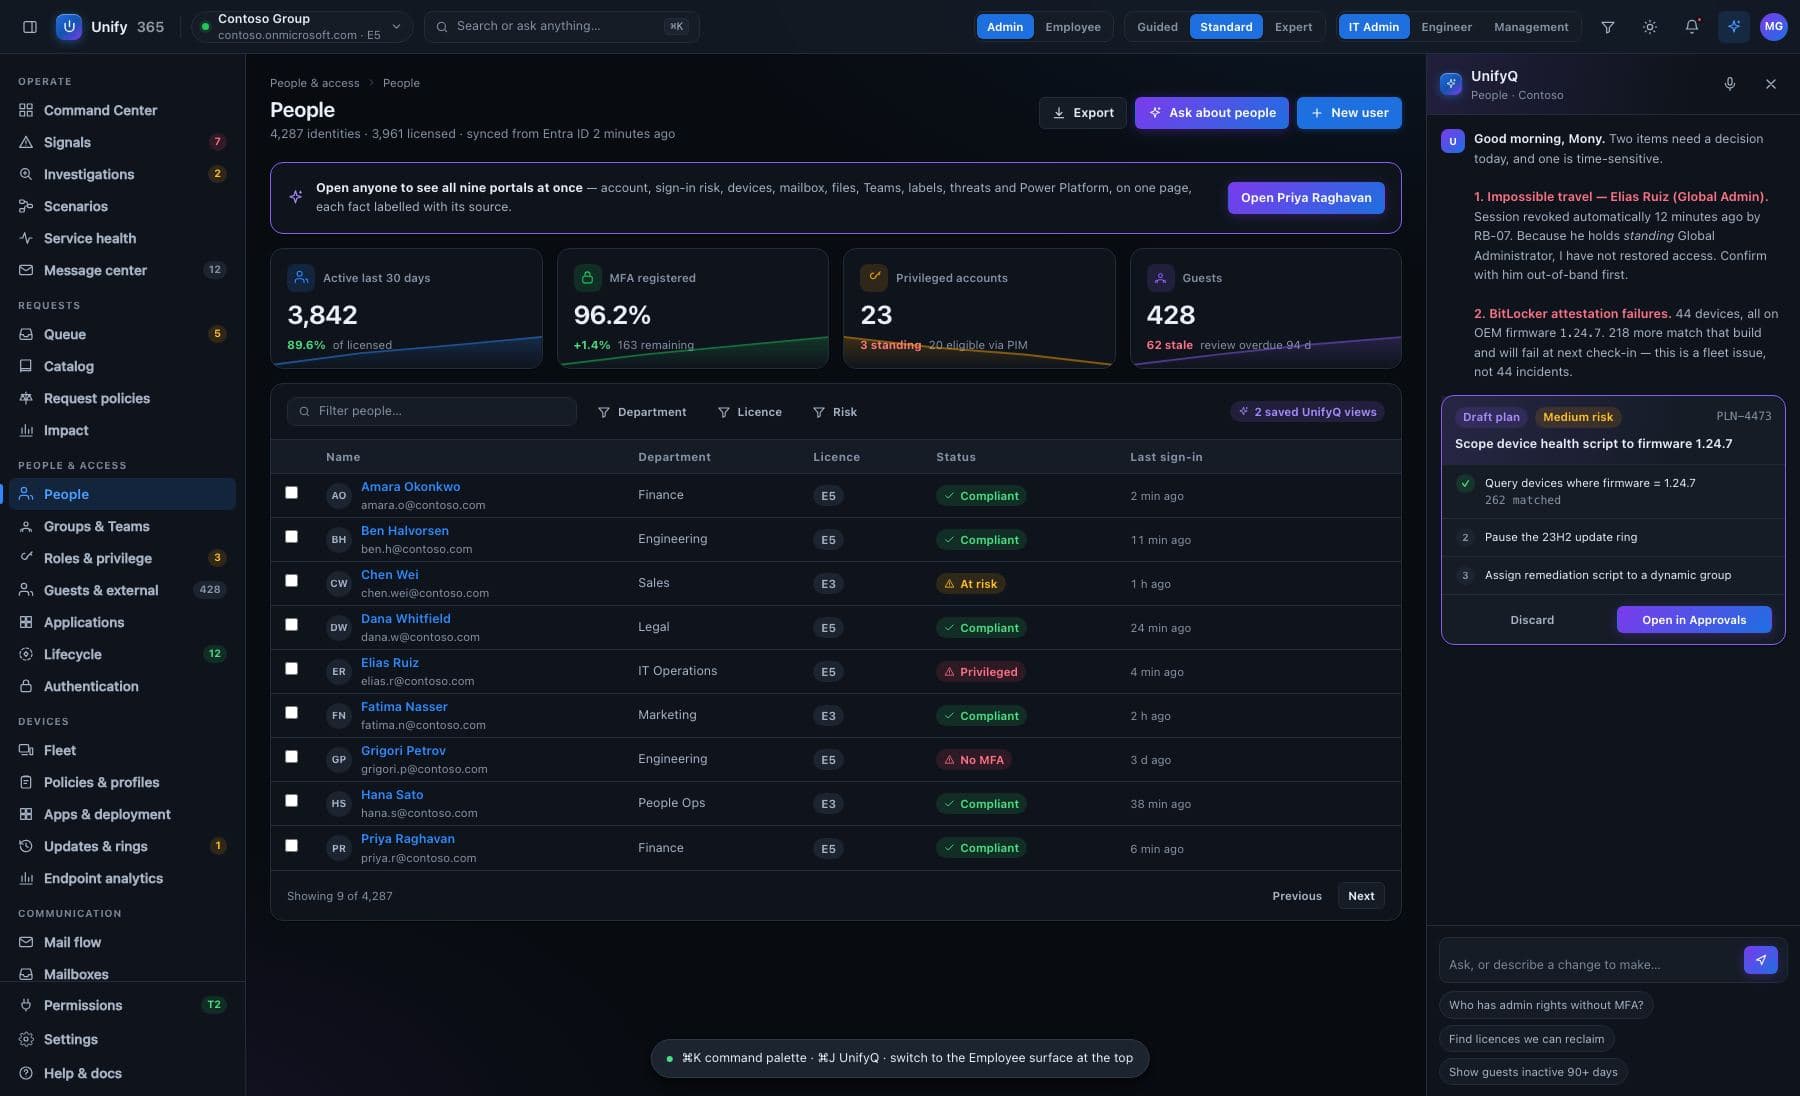This screenshot has width=1800, height=1096.
Task: Activate microphone in UnifyQ panel
Action: [1730, 84]
